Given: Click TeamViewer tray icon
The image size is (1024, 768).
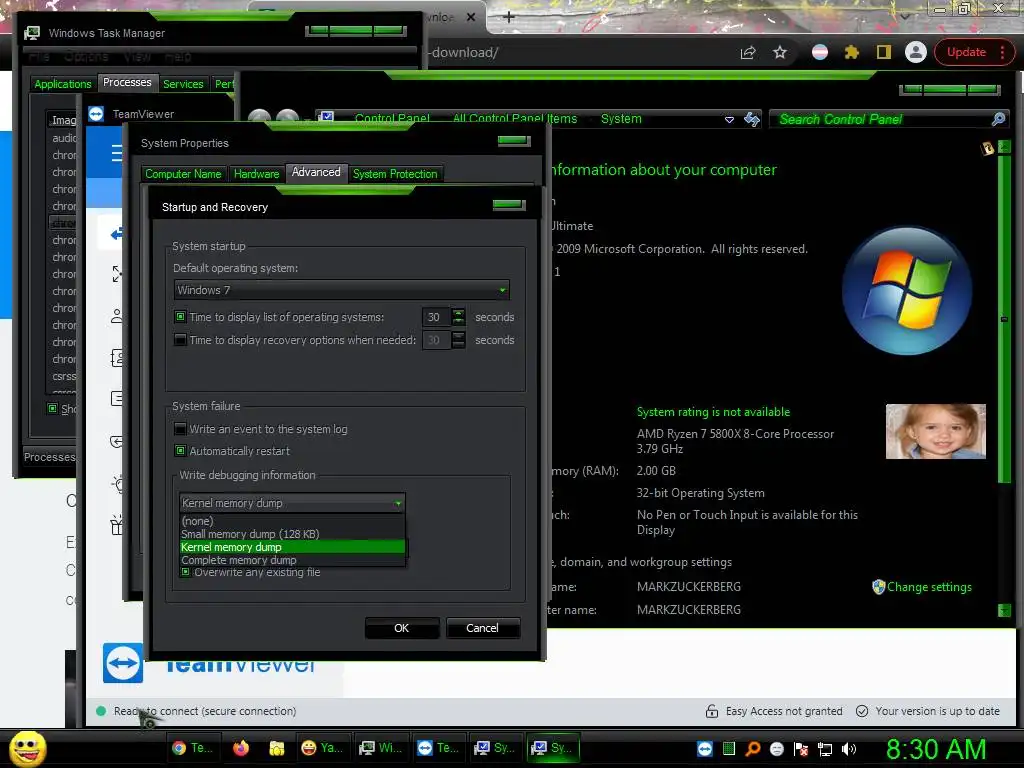Looking at the screenshot, I should click(705, 748).
